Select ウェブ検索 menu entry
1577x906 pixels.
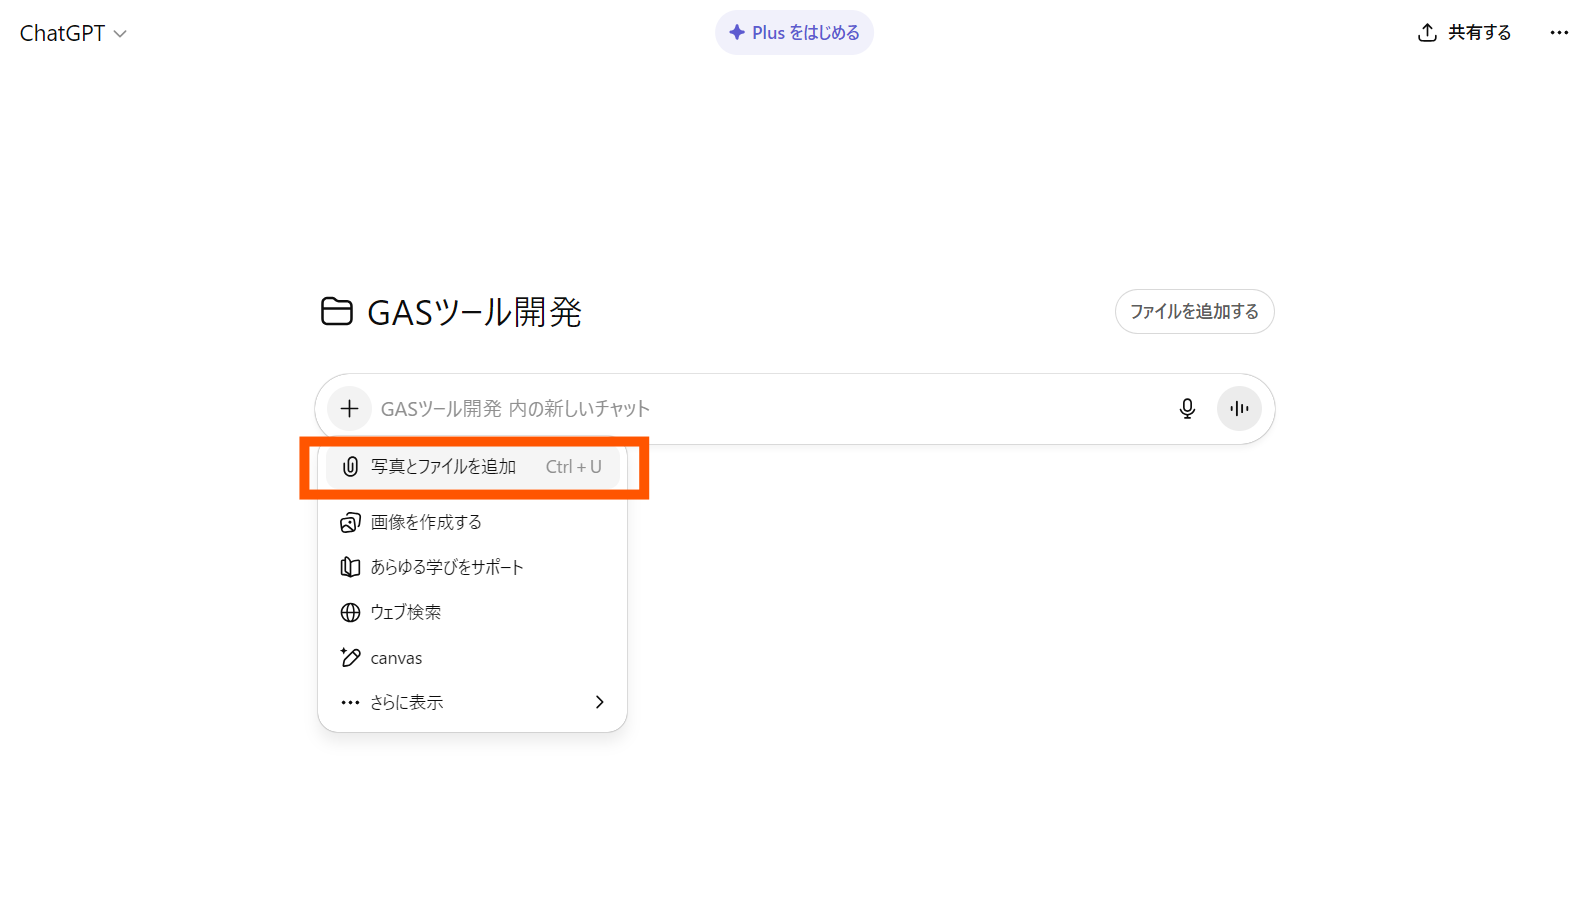click(x=472, y=613)
